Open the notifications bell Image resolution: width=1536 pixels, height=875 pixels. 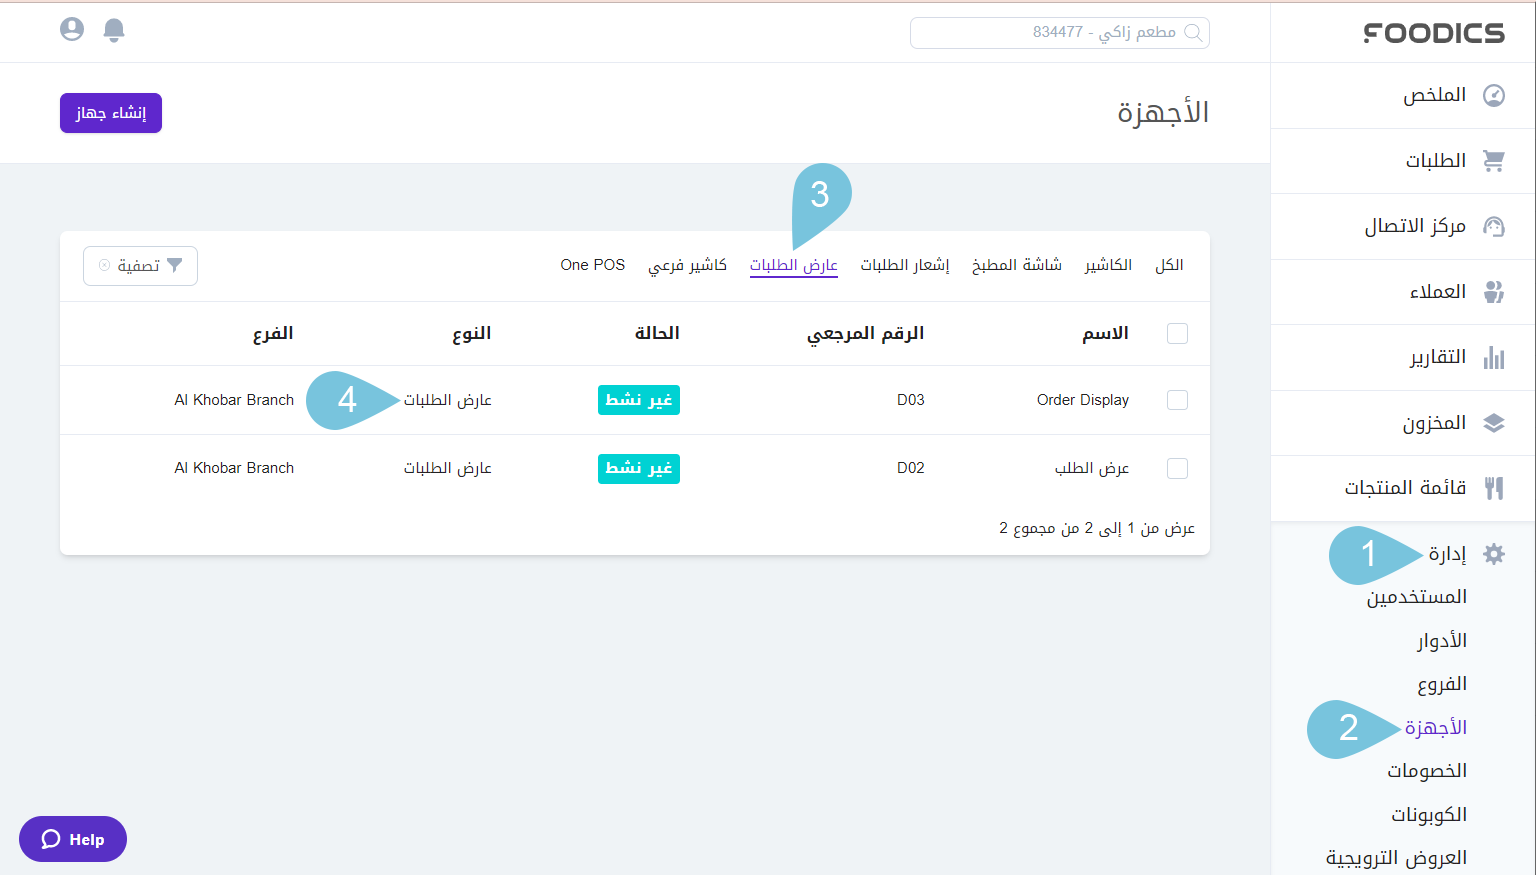click(x=114, y=30)
